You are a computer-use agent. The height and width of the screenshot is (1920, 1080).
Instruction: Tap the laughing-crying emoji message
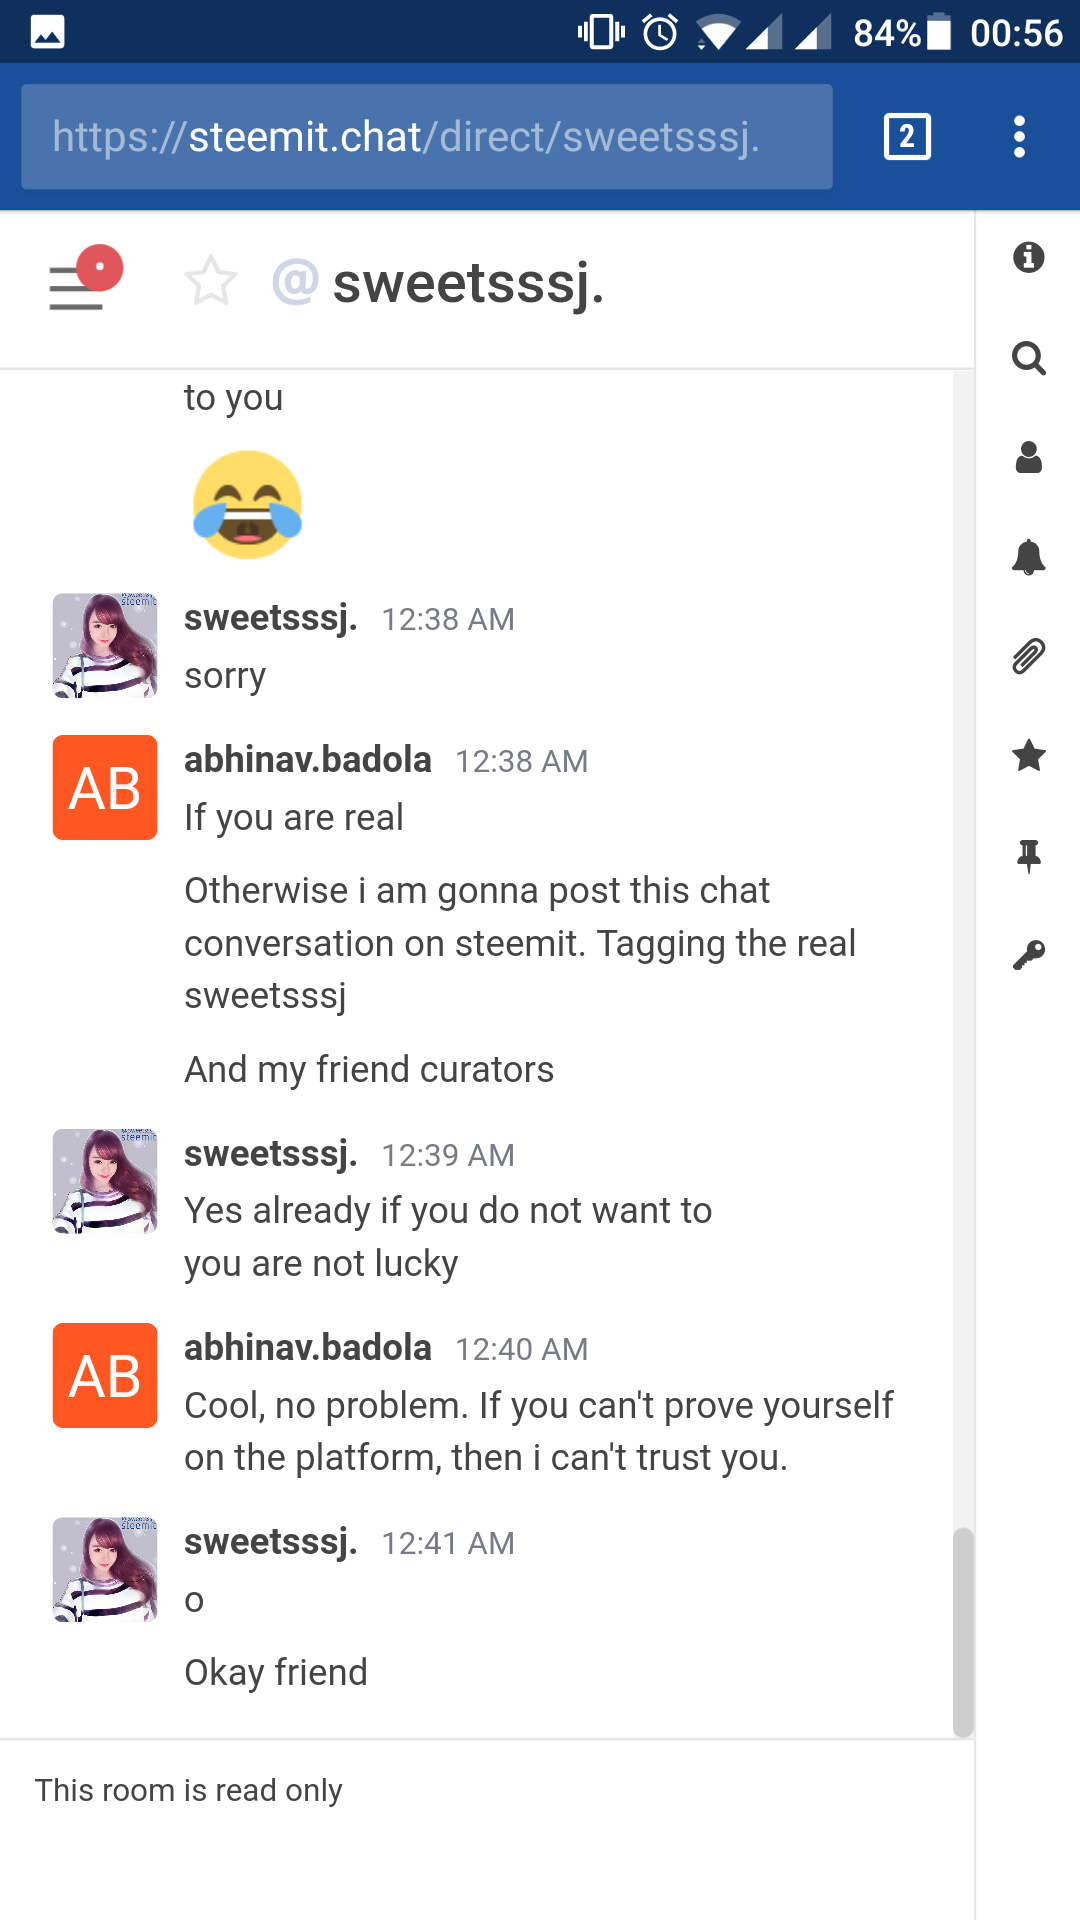[248, 503]
